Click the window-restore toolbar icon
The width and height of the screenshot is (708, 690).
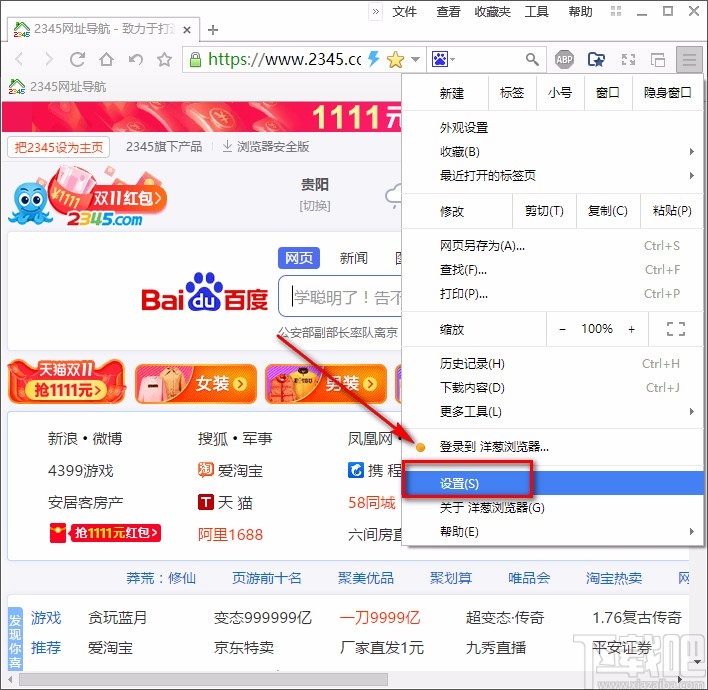[x=658, y=59]
